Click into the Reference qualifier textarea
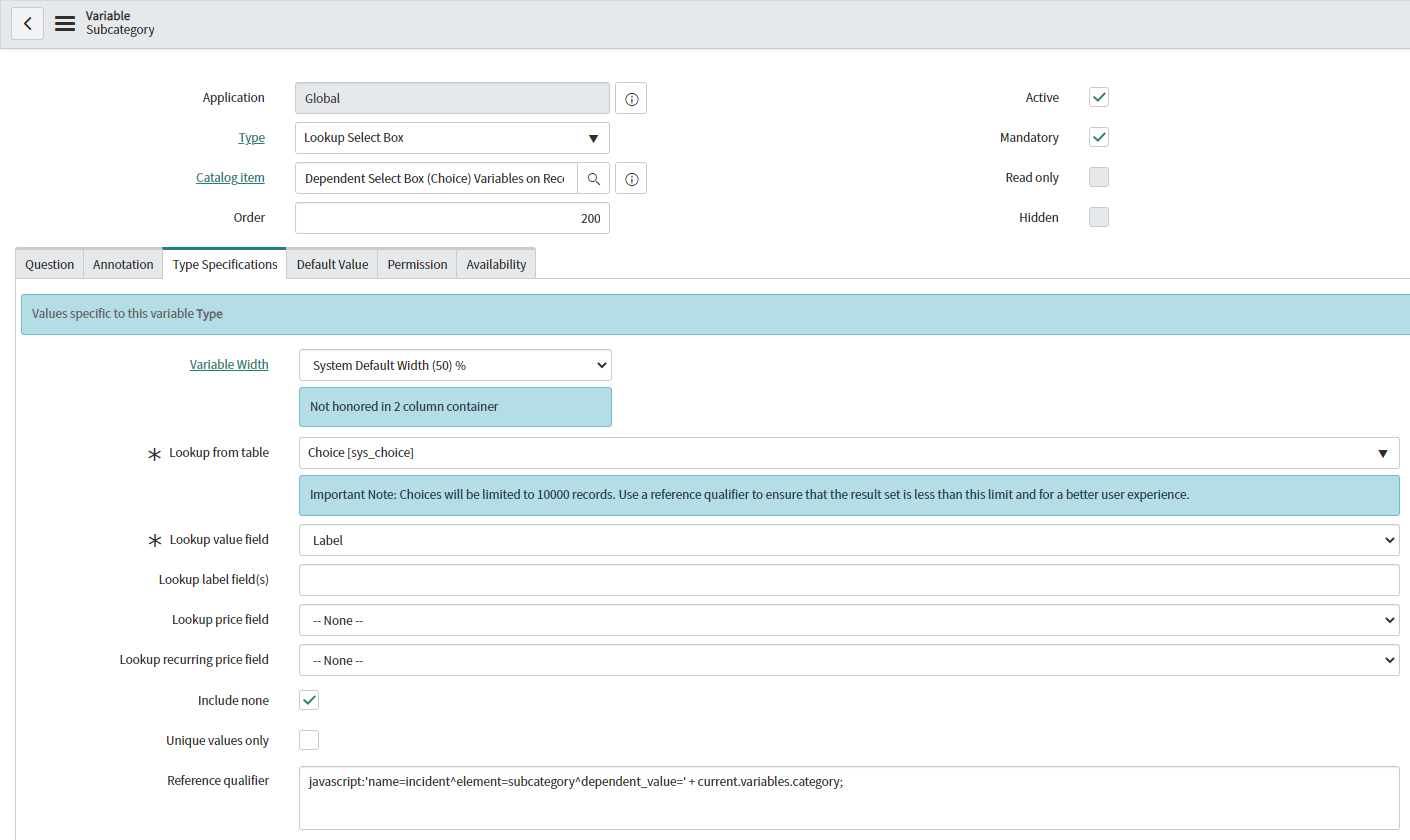The width and height of the screenshot is (1410, 840). (x=849, y=797)
